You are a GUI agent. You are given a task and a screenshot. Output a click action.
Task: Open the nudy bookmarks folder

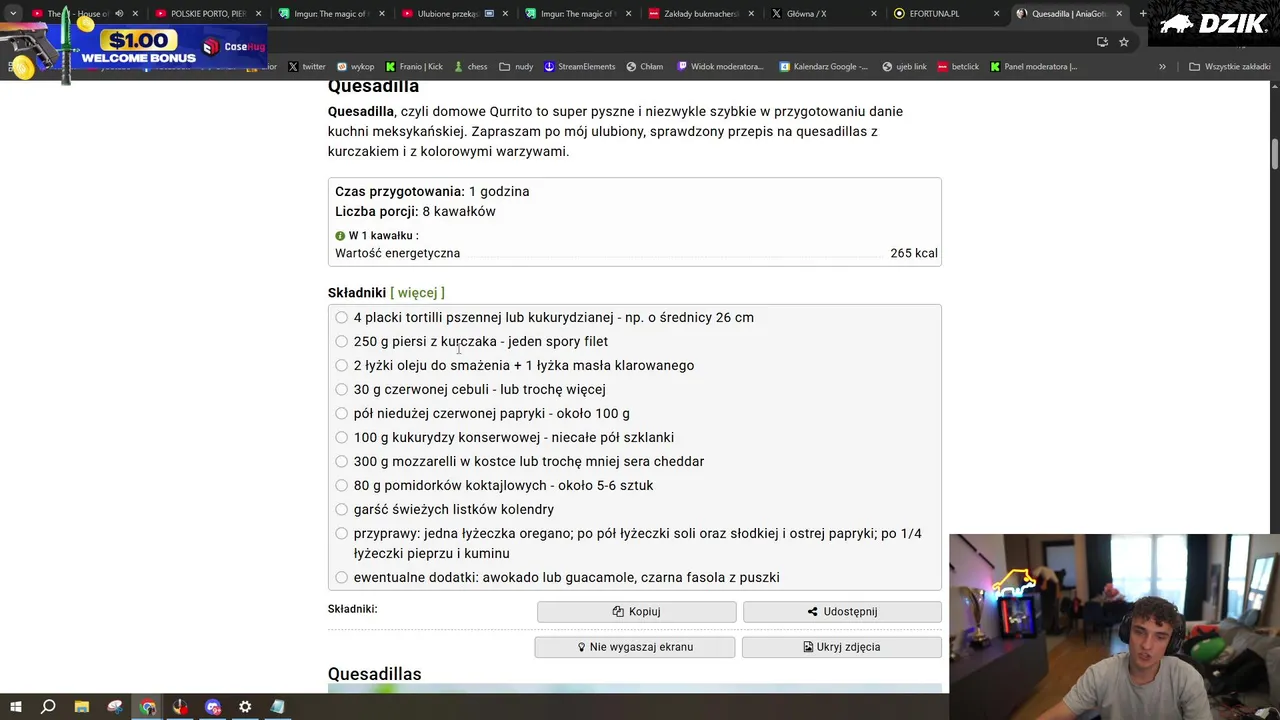pyautogui.click(x=516, y=67)
